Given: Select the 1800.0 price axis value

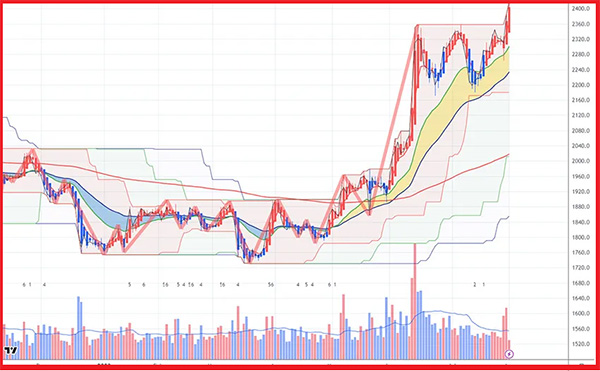Looking at the screenshot, I should point(580,237).
